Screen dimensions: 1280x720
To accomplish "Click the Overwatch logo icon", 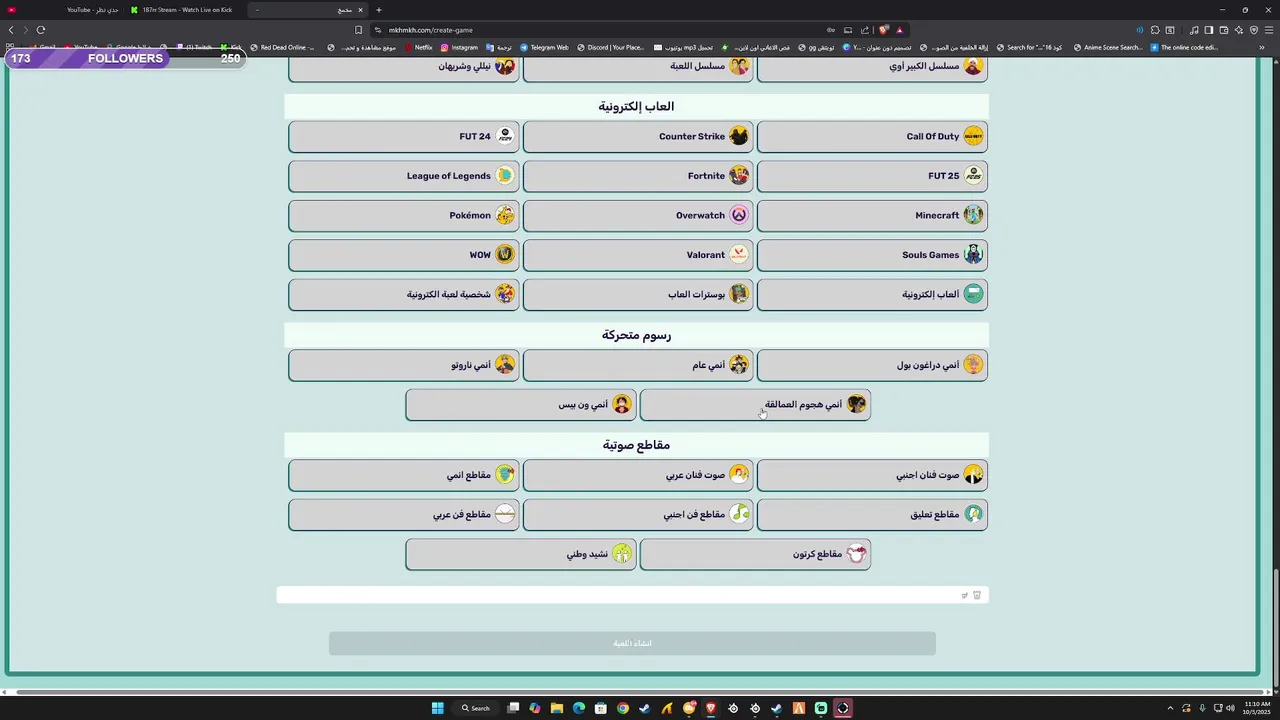I will [739, 215].
